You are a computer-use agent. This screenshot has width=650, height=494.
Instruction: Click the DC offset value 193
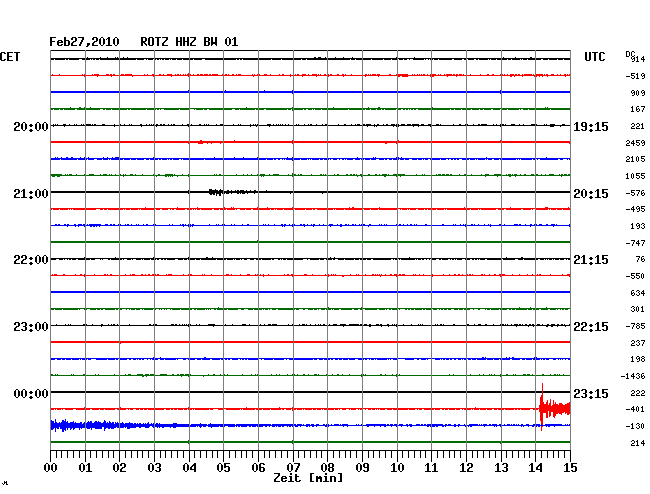pos(638,226)
